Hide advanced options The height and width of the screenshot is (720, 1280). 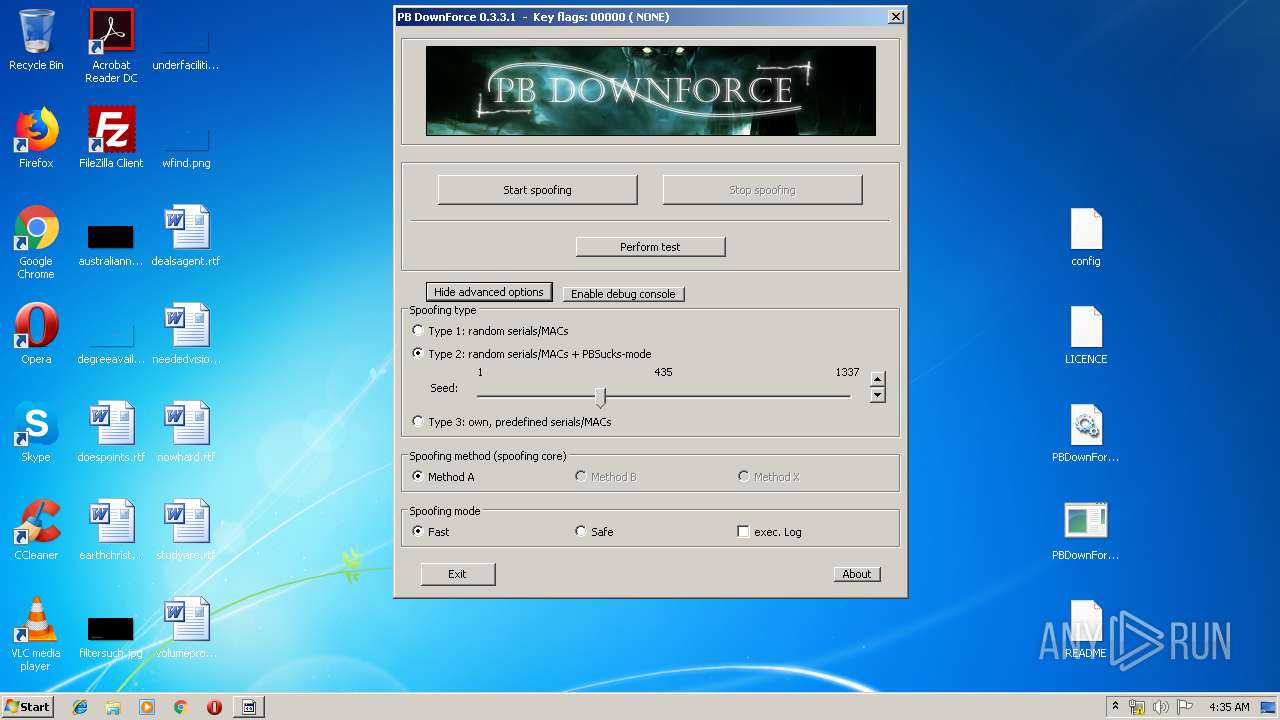click(489, 292)
